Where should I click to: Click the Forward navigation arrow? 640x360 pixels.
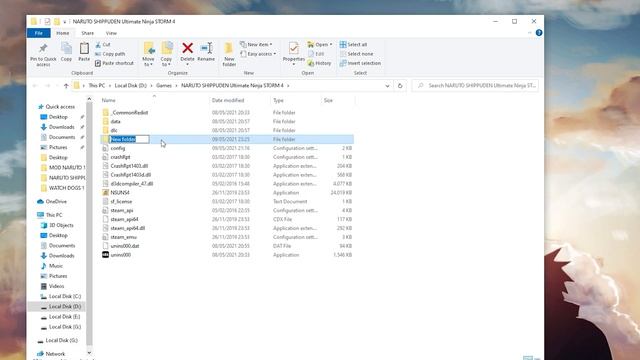pos(48,86)
